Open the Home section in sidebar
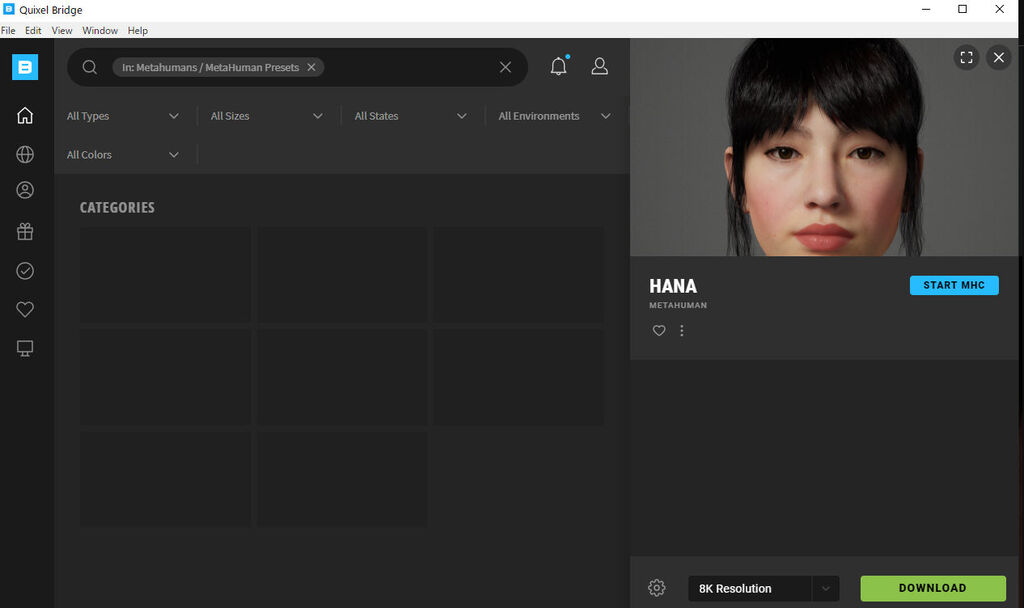This screenshot has height=608, width=1024. 25,116
